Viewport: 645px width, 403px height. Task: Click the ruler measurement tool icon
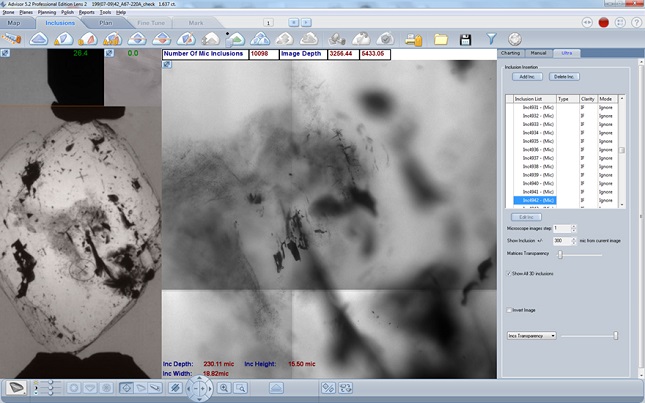[x=11, y=39]
